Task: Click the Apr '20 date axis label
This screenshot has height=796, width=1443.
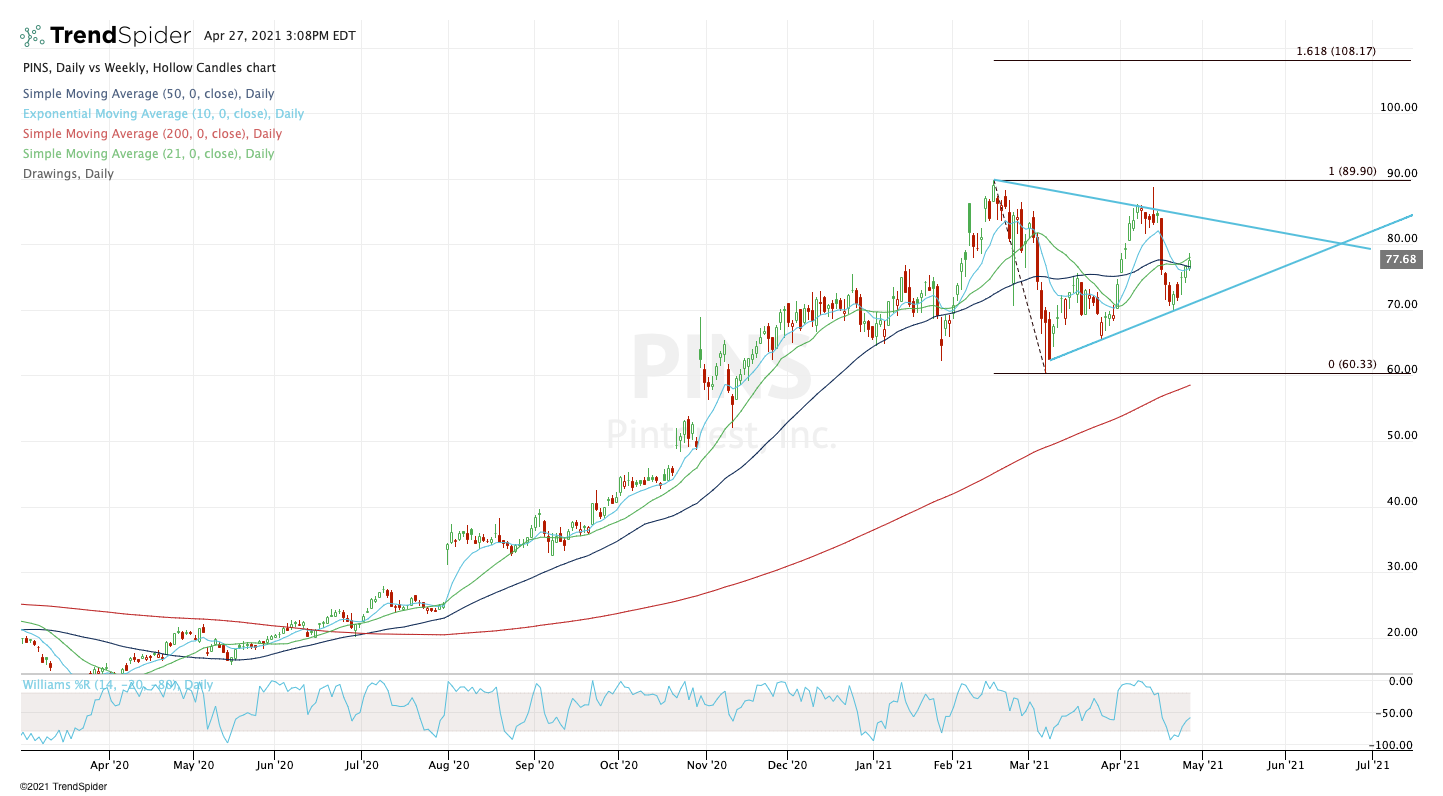Action: click(108, 767)
